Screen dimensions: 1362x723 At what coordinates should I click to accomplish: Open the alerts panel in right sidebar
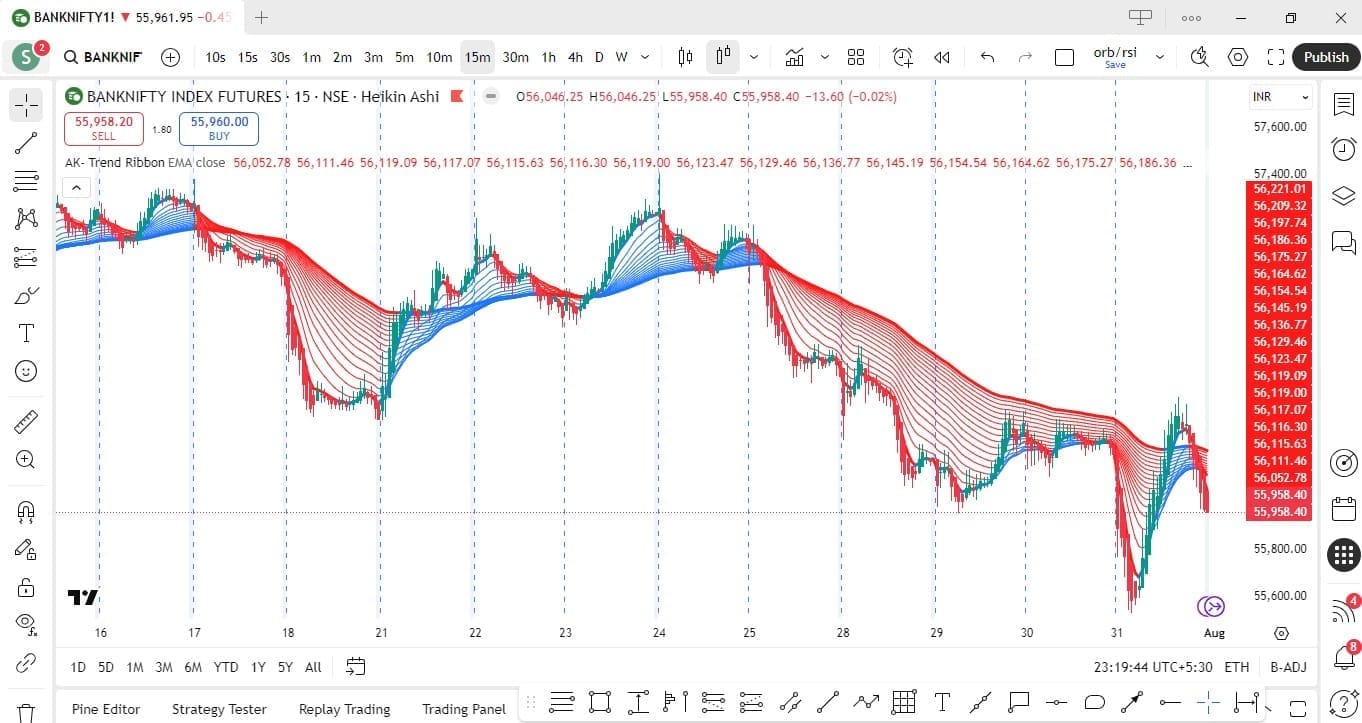click(x=1344, y=149)
